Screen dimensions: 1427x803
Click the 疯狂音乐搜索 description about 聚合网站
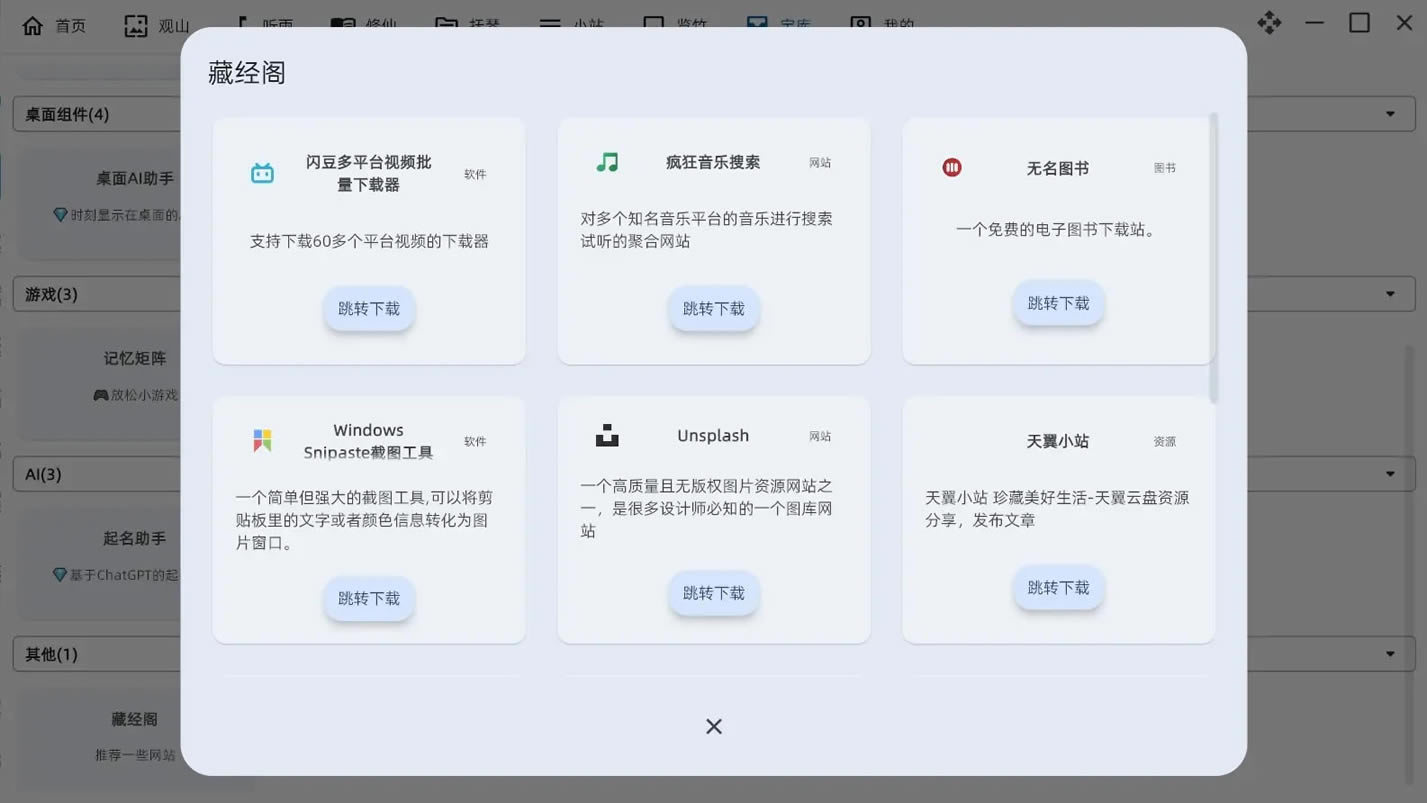(x=707, y=230)
